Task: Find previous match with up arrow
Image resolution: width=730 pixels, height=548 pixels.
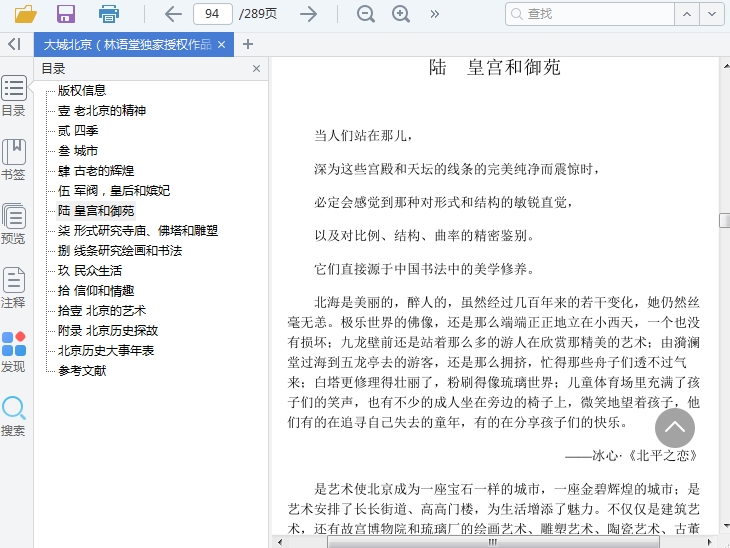Action: (x=687, y=14)
